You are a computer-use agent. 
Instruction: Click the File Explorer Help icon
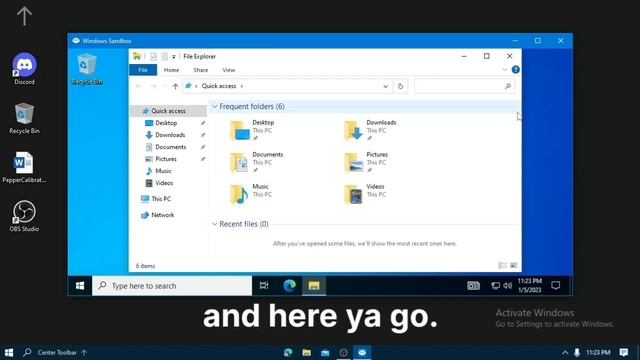point(516,70)
